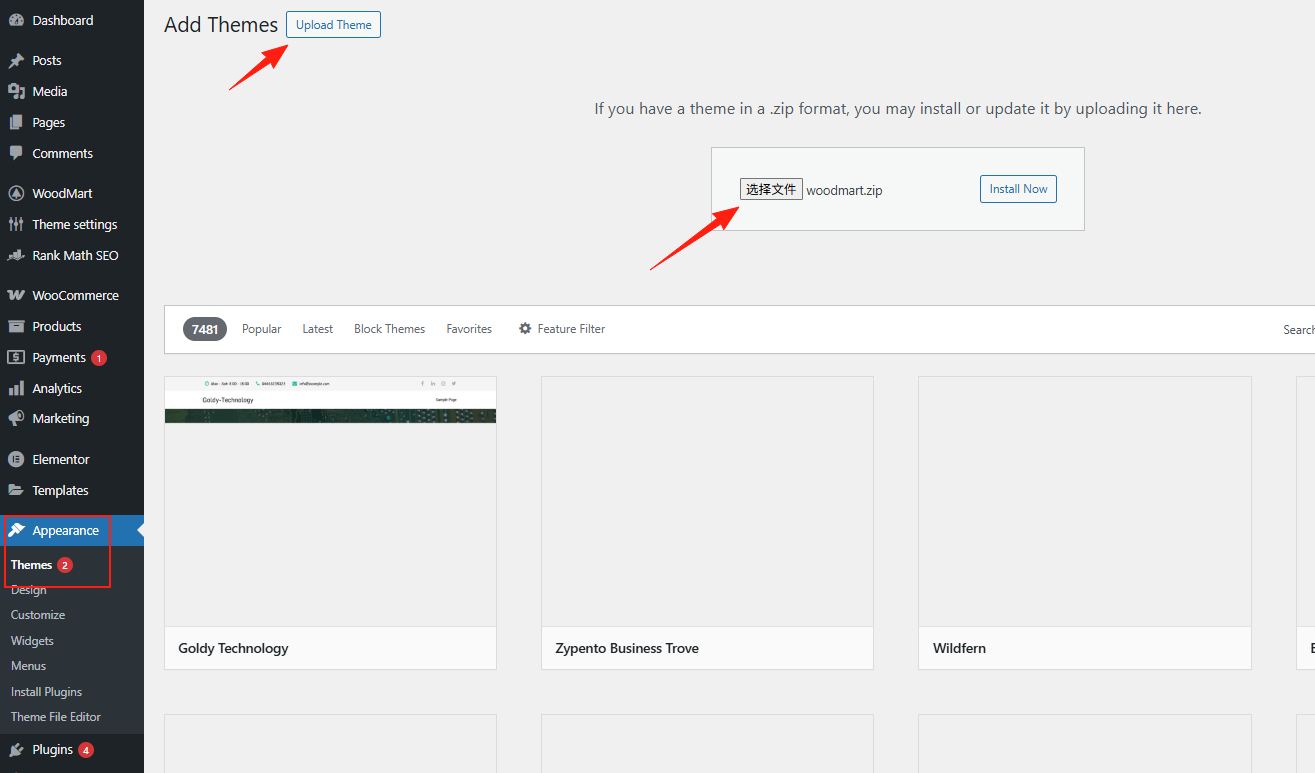
Task: Click the Comments speech bubble icon
Action: [16, 153]
